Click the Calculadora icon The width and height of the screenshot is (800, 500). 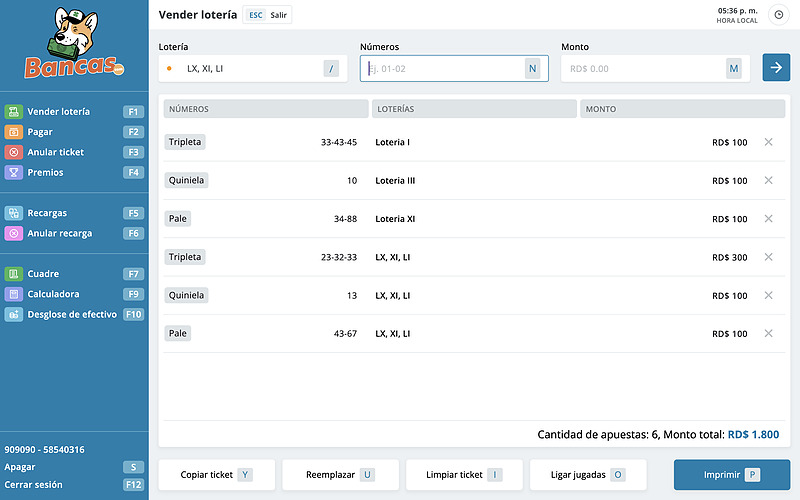click(13, 294)
